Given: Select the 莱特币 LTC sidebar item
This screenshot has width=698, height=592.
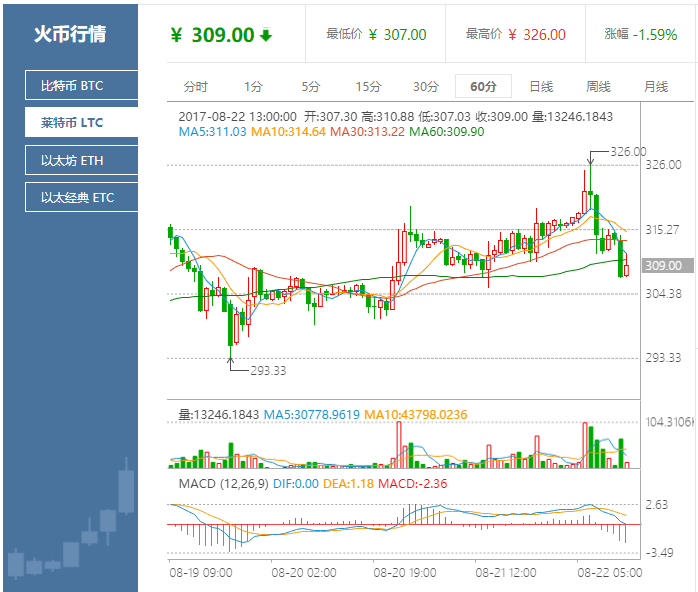Looking at the screenshot, I should coord(81,122).
